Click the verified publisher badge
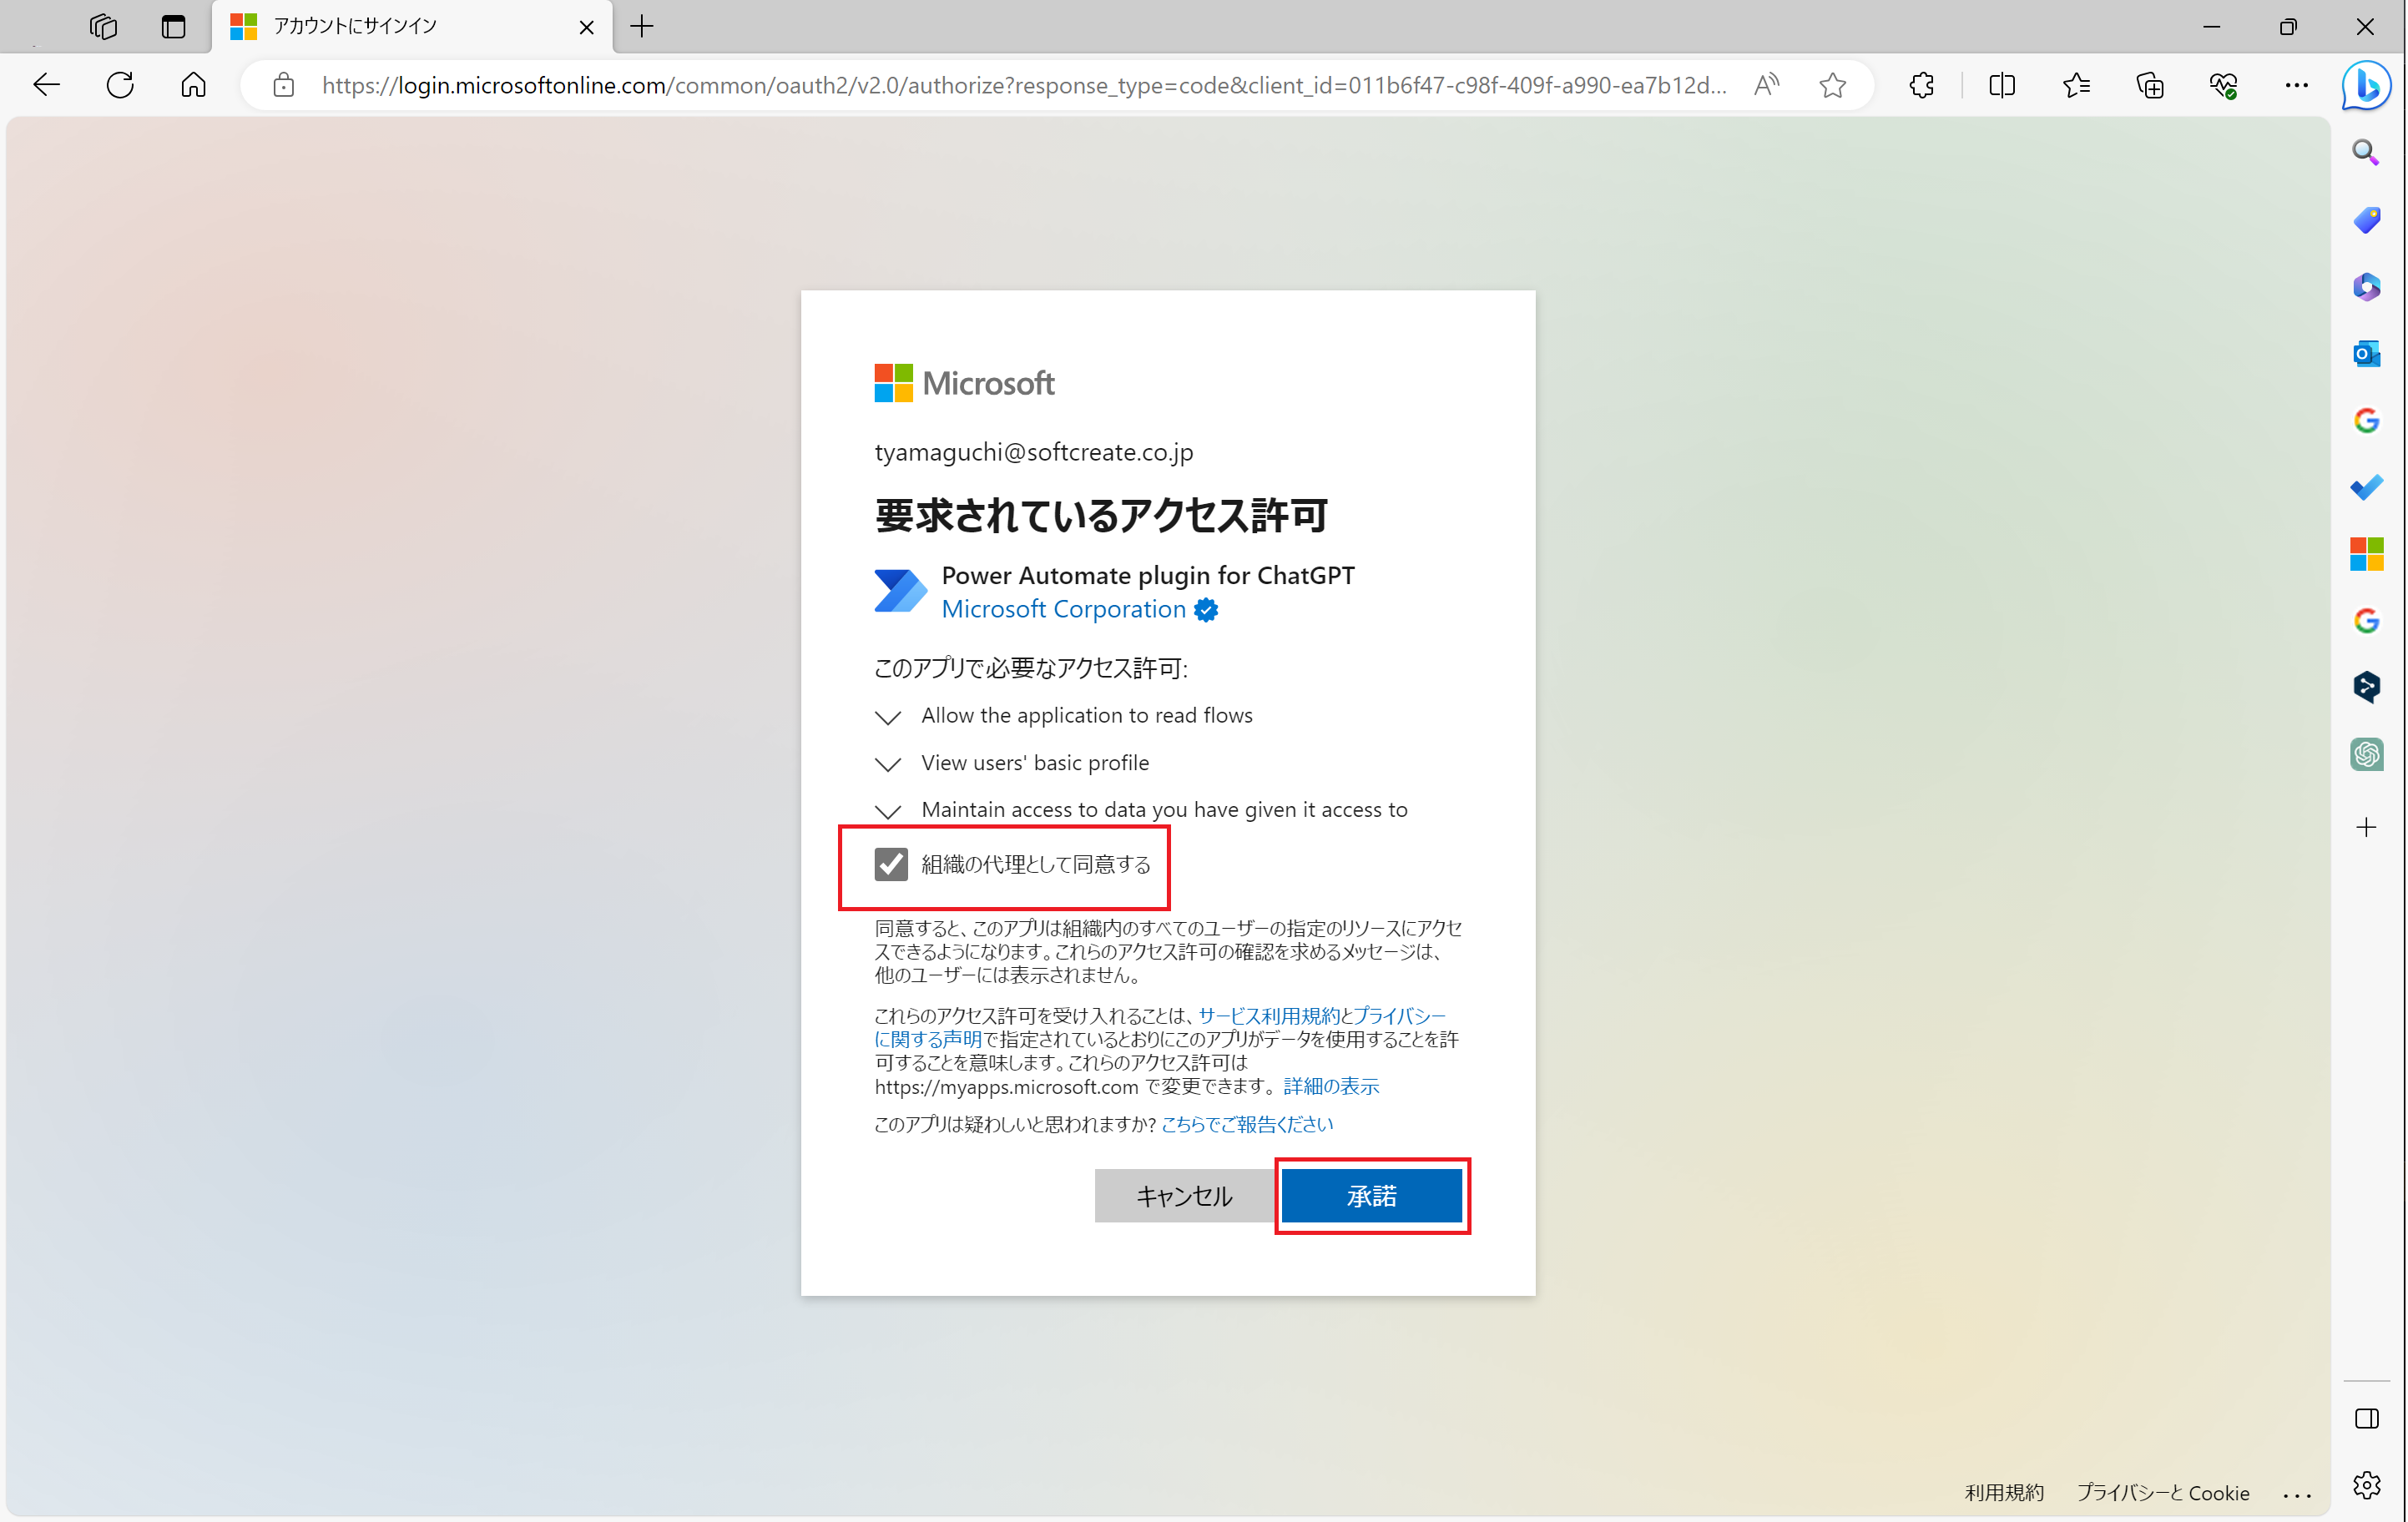Viewport: 2408px width, 1522px height. click(1207, 610)
